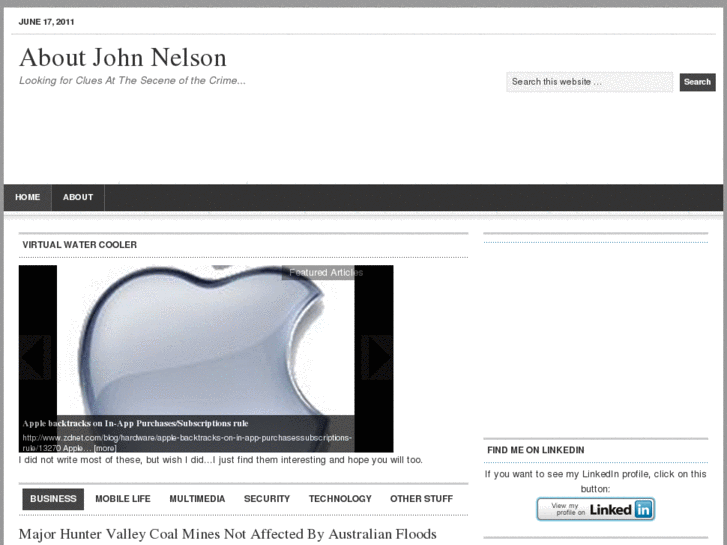
Task: Focus the 'Search this website' field
Action: 589,82
